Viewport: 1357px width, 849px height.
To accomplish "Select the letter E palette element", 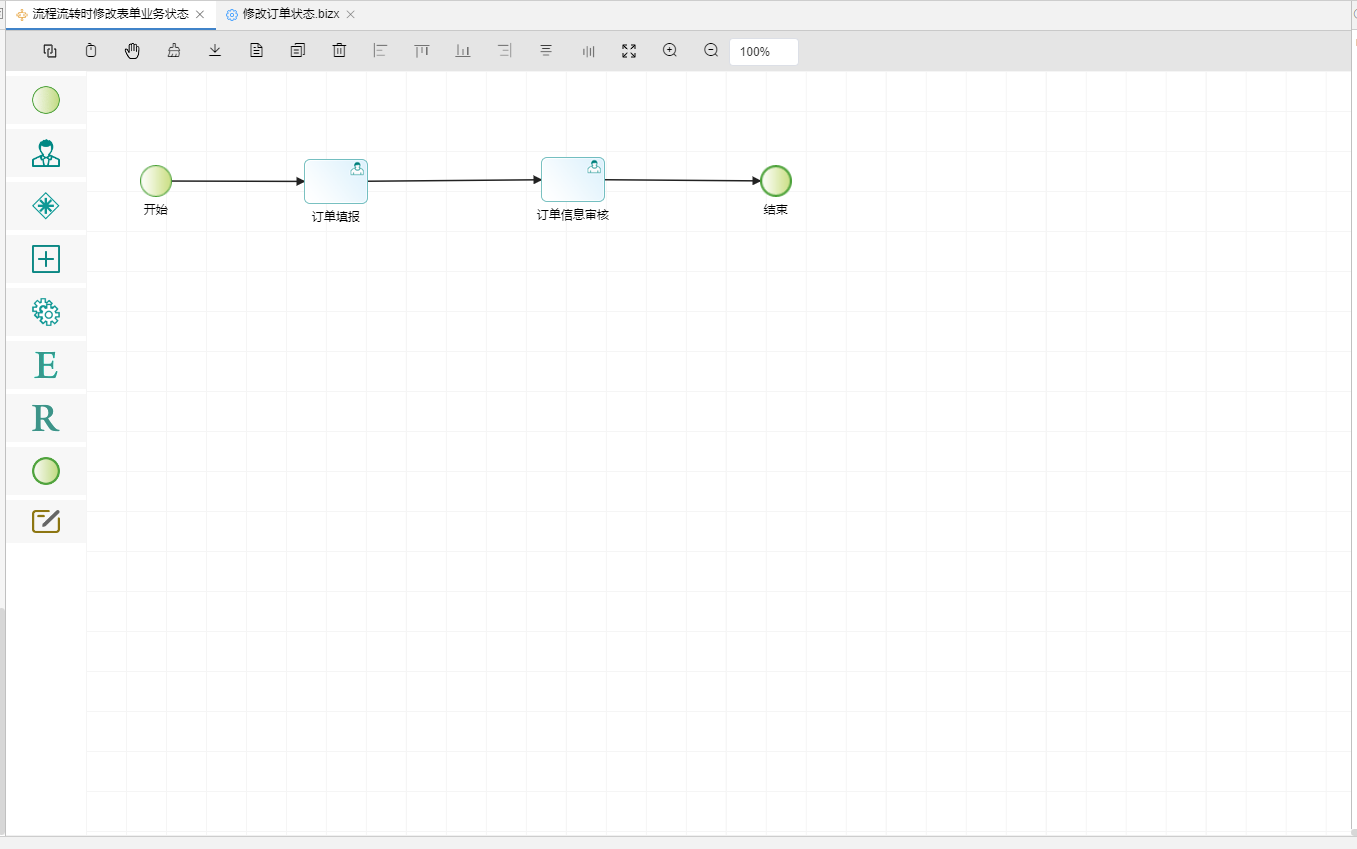I will 46,365.
